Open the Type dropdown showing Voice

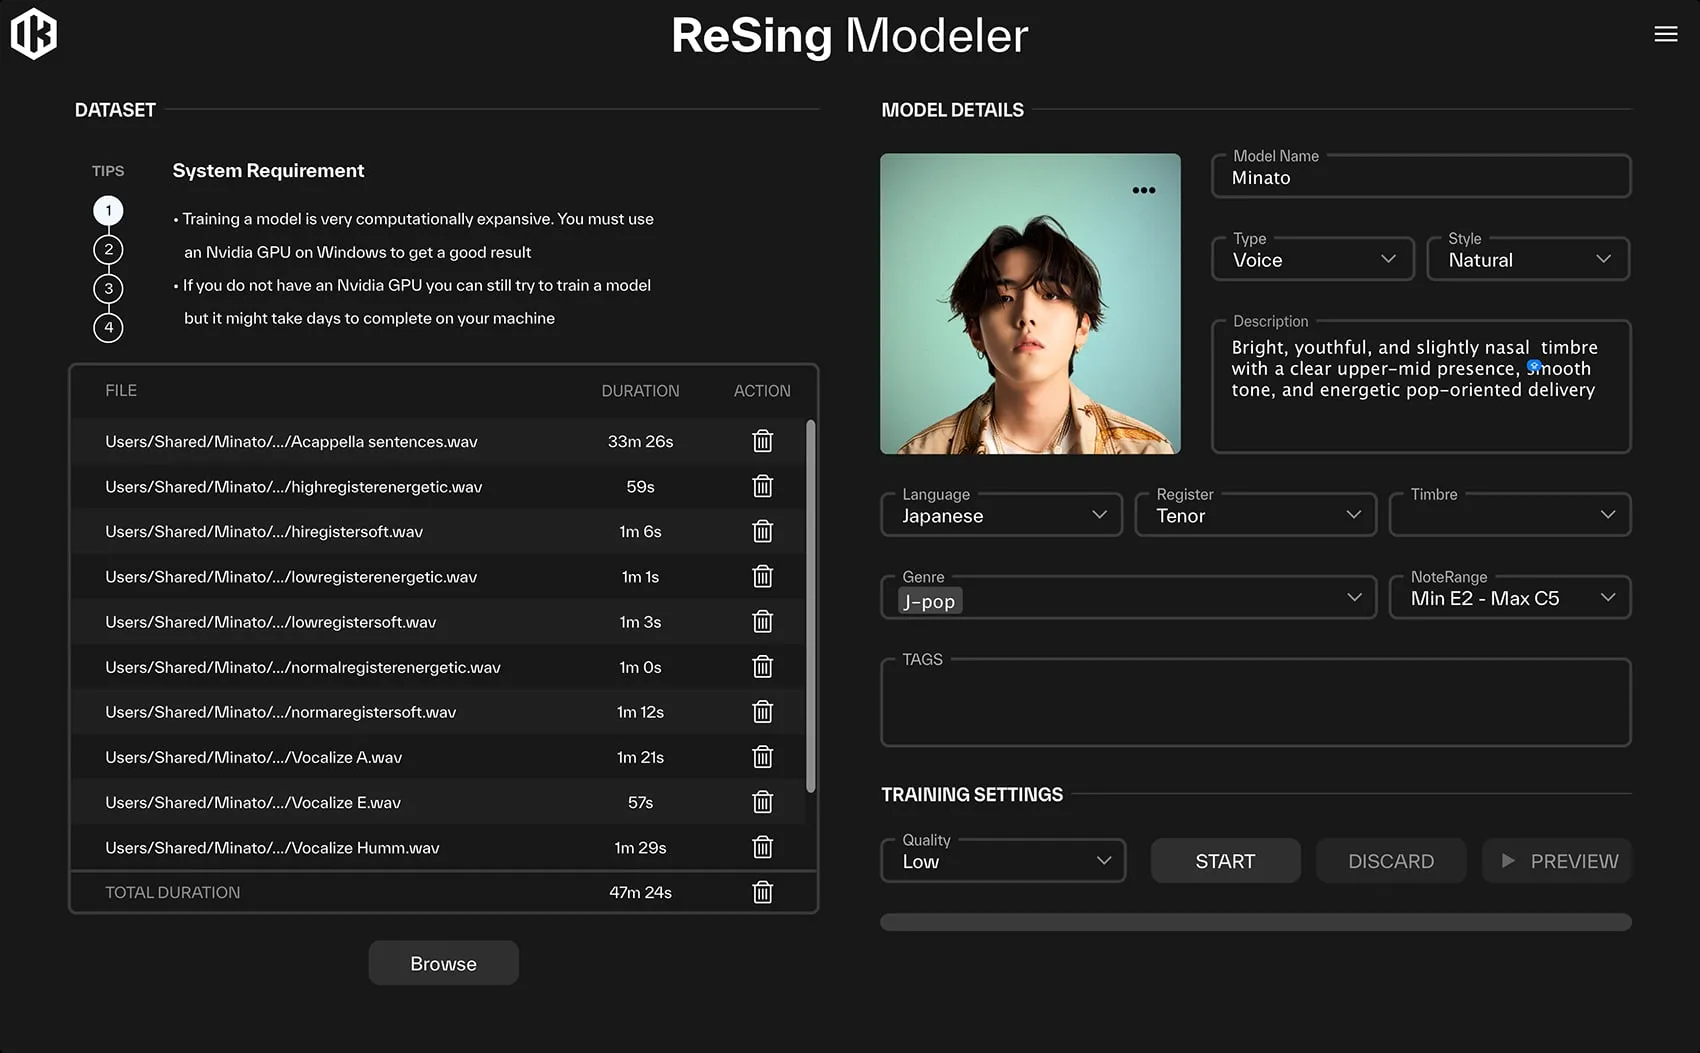1312,259
